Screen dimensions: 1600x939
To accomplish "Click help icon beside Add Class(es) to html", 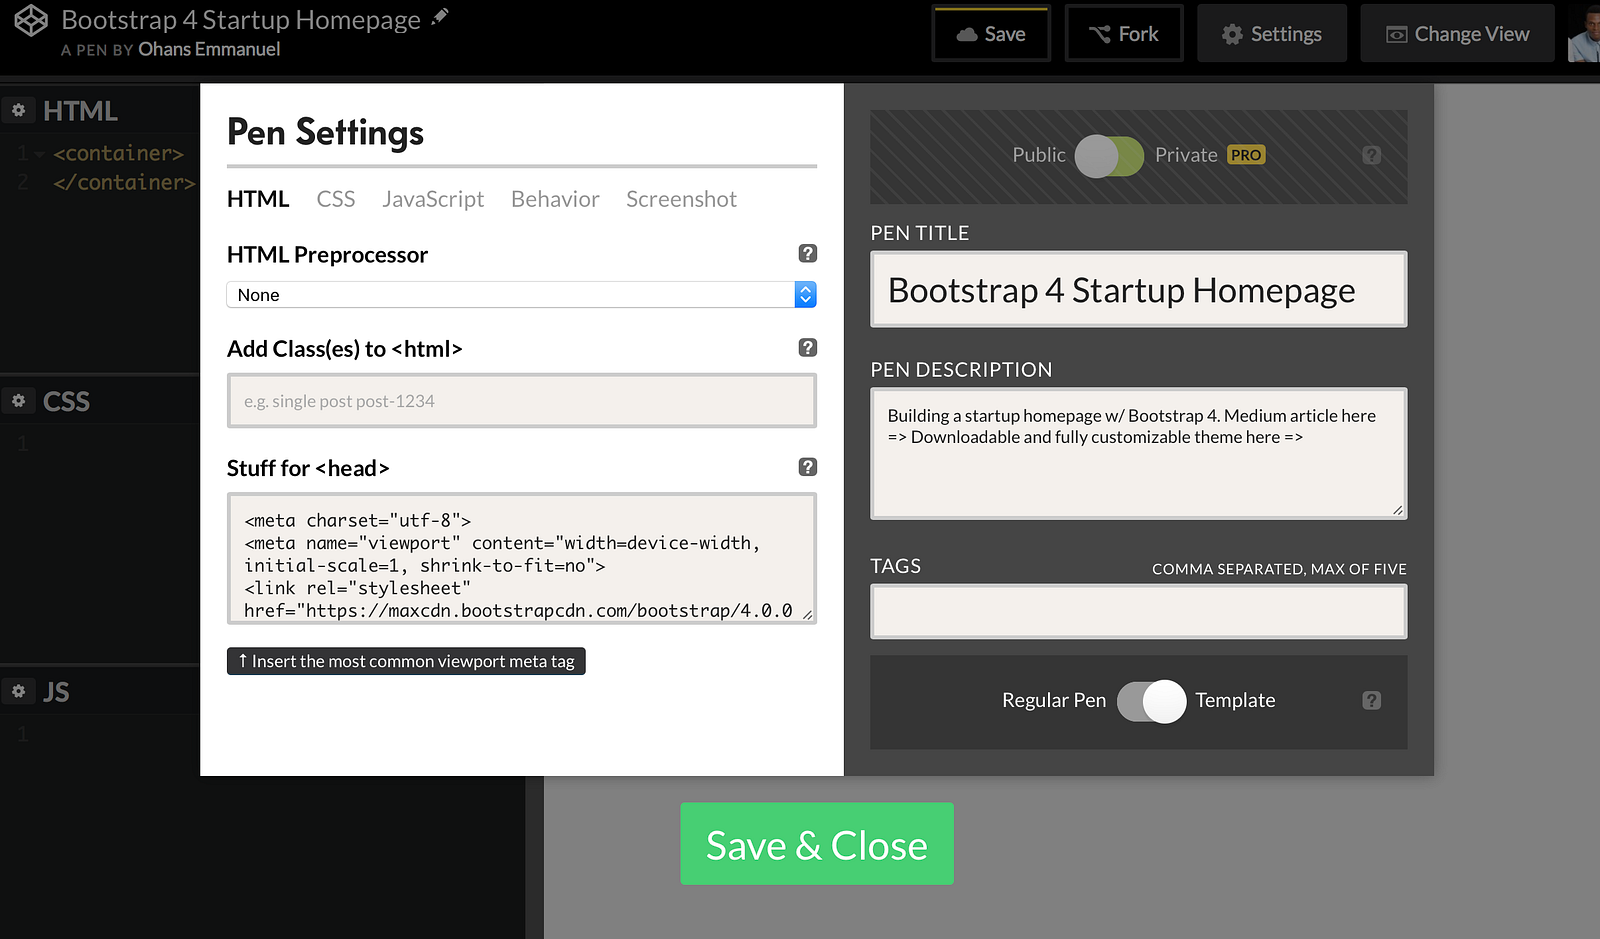I will click(x=808, y=348).
